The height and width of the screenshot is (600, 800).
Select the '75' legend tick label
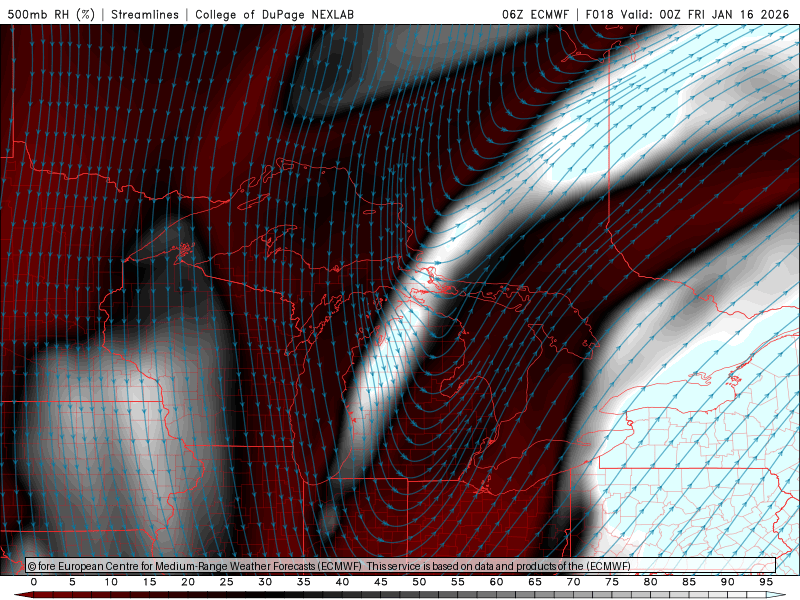612,582
